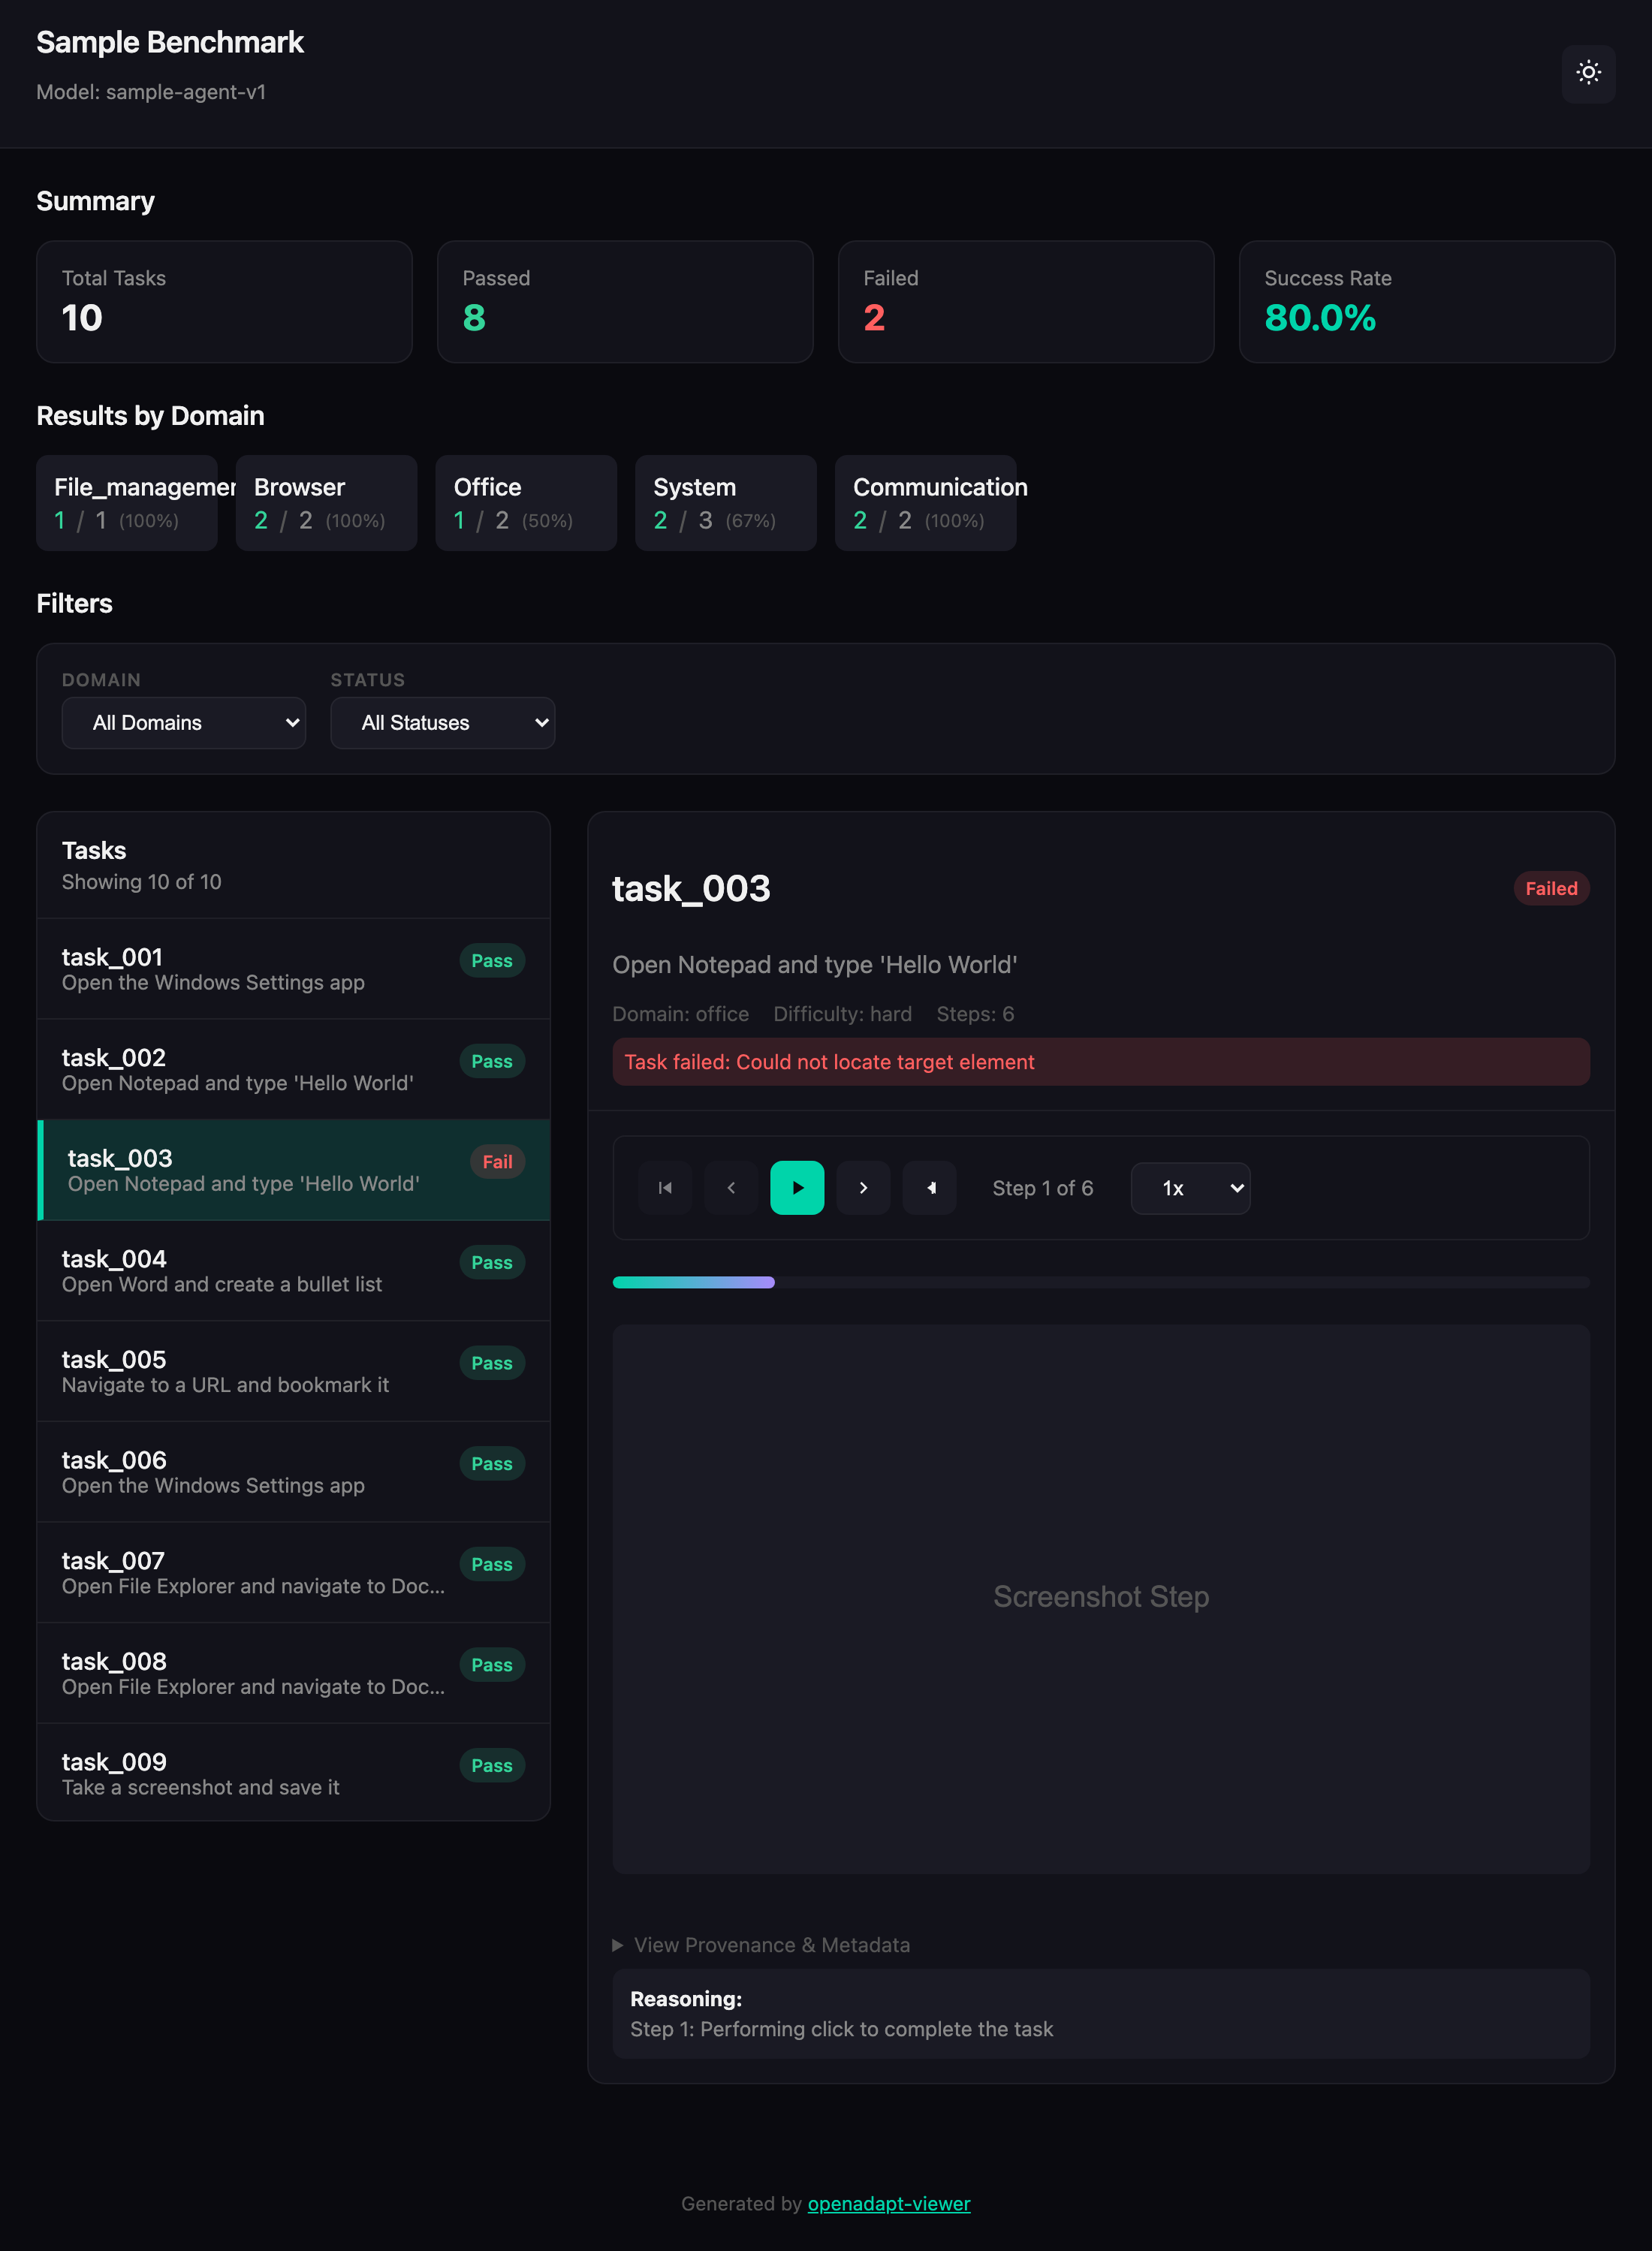Click the Office domain card
The height and width of the screenshot is (2251, 1652).
point(526,503)
